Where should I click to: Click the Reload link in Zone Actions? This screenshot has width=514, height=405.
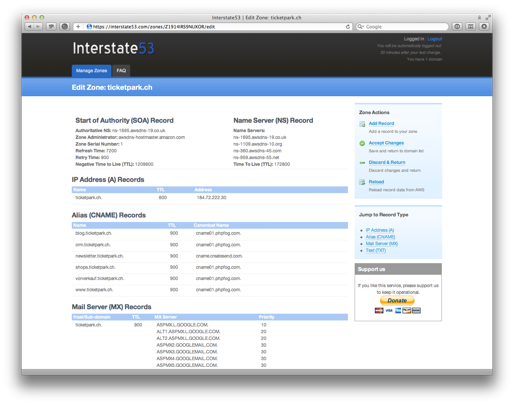pyautogui.click(x=376, y=182)
